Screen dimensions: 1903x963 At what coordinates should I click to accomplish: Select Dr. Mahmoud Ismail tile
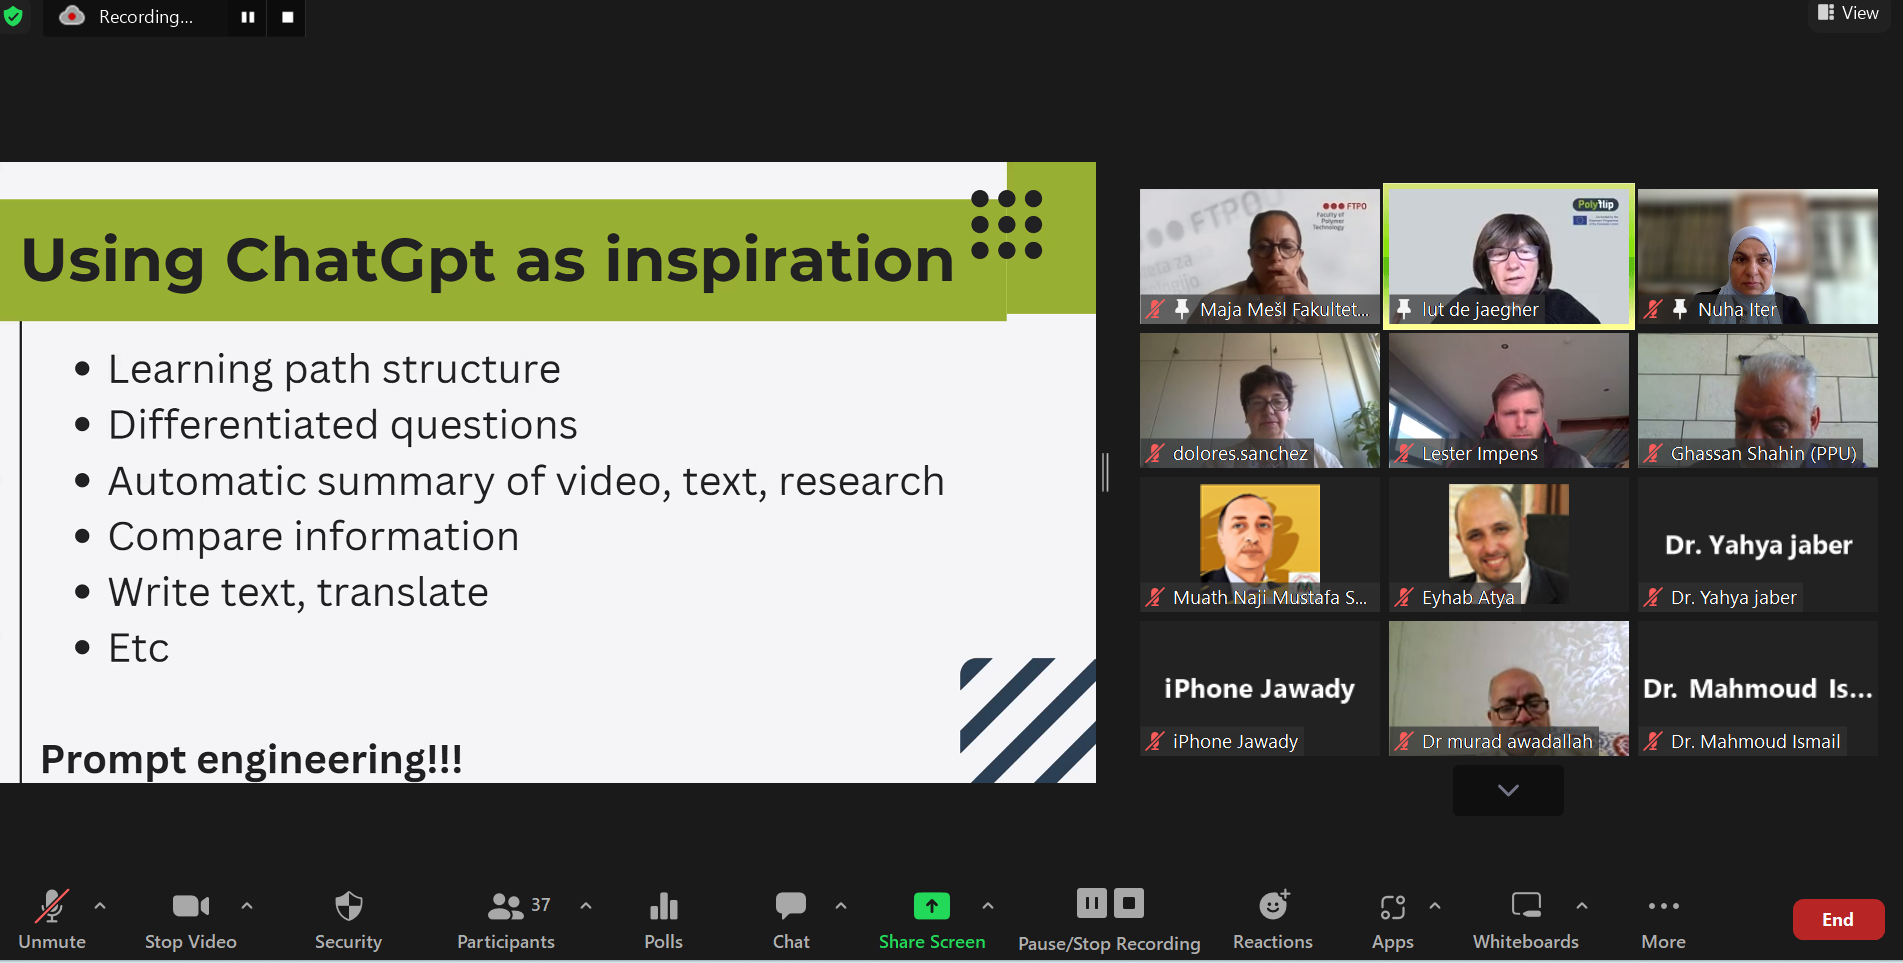tap(1758, 688)
